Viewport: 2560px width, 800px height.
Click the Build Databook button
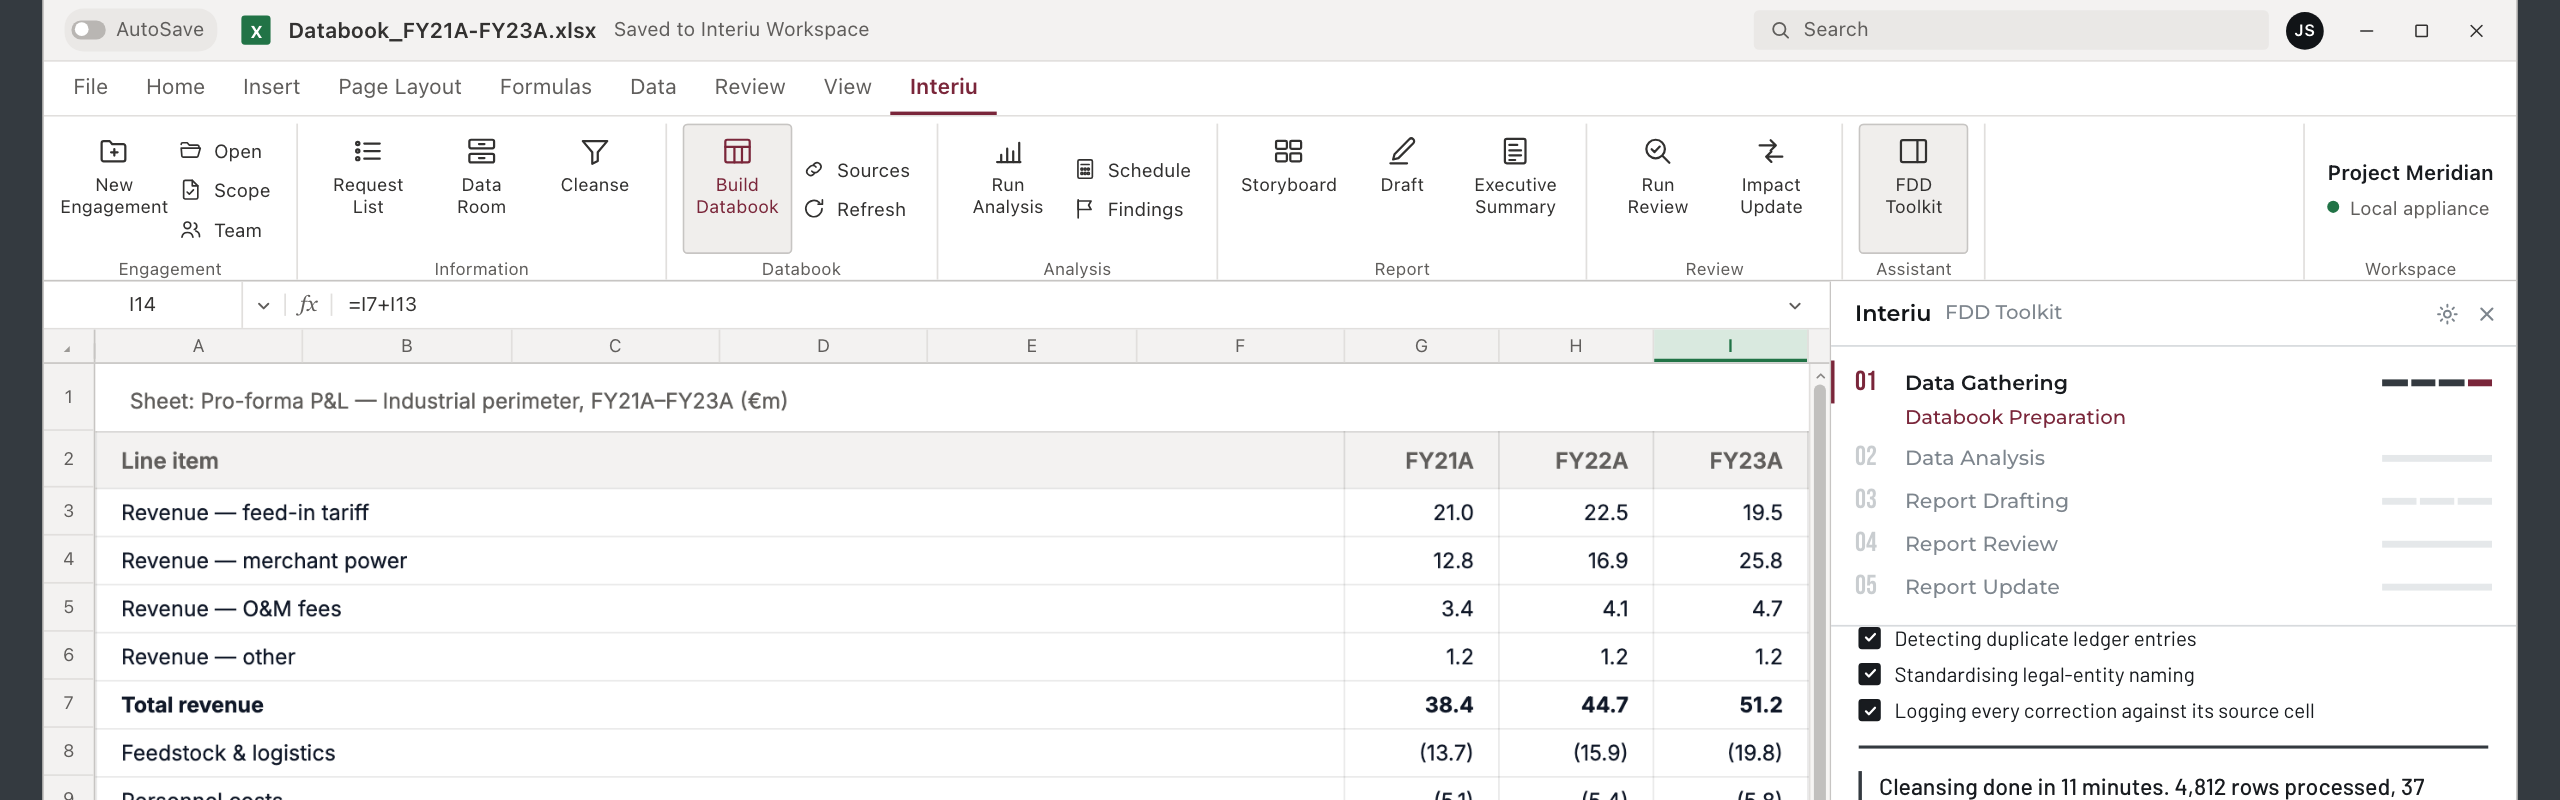click(737, 188)
